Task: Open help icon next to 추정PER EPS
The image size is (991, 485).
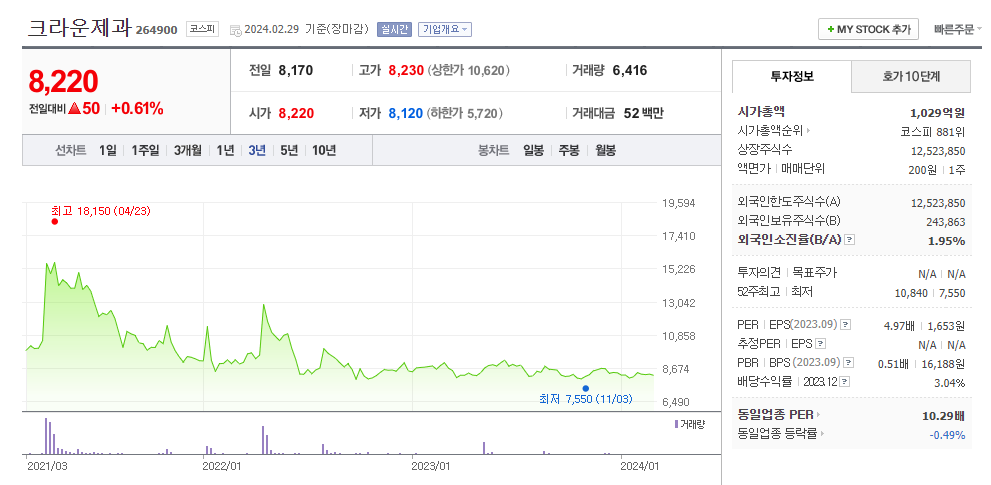Action: tap(820, 344)
